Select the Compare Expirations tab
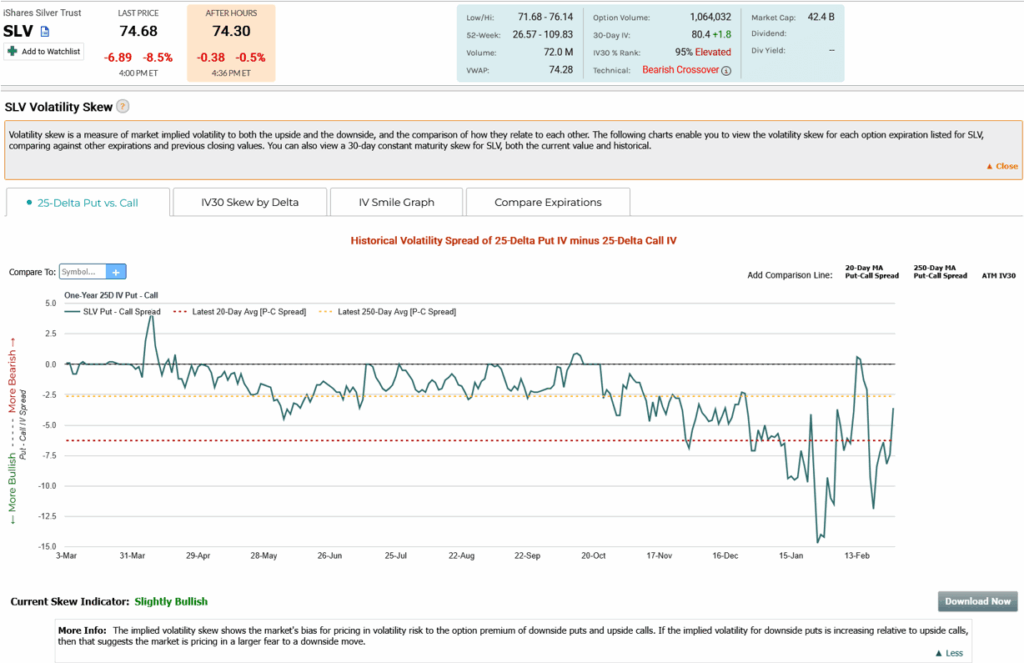The image size is (1024, 663). 548,202
